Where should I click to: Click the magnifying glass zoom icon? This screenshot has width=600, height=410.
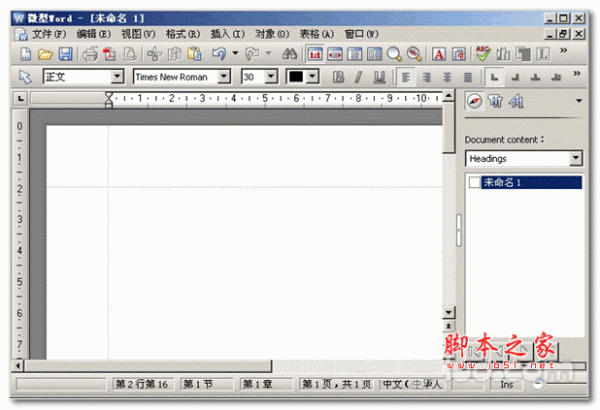coord(394,54)
